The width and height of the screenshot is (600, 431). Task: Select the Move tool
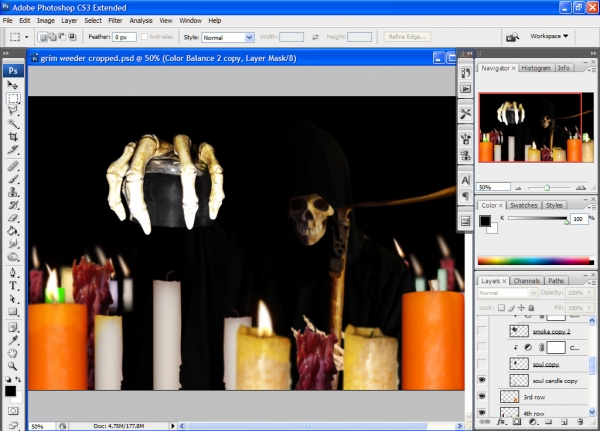13,85
